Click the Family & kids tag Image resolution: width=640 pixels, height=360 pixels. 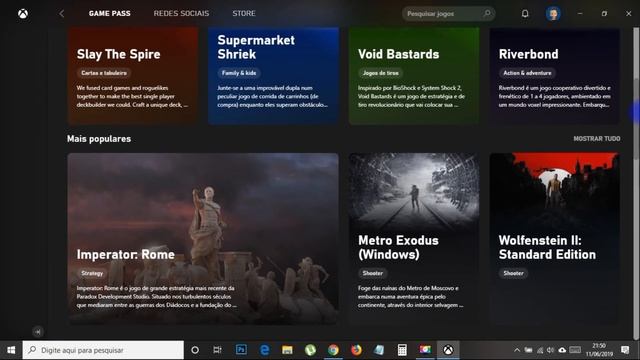239,73
